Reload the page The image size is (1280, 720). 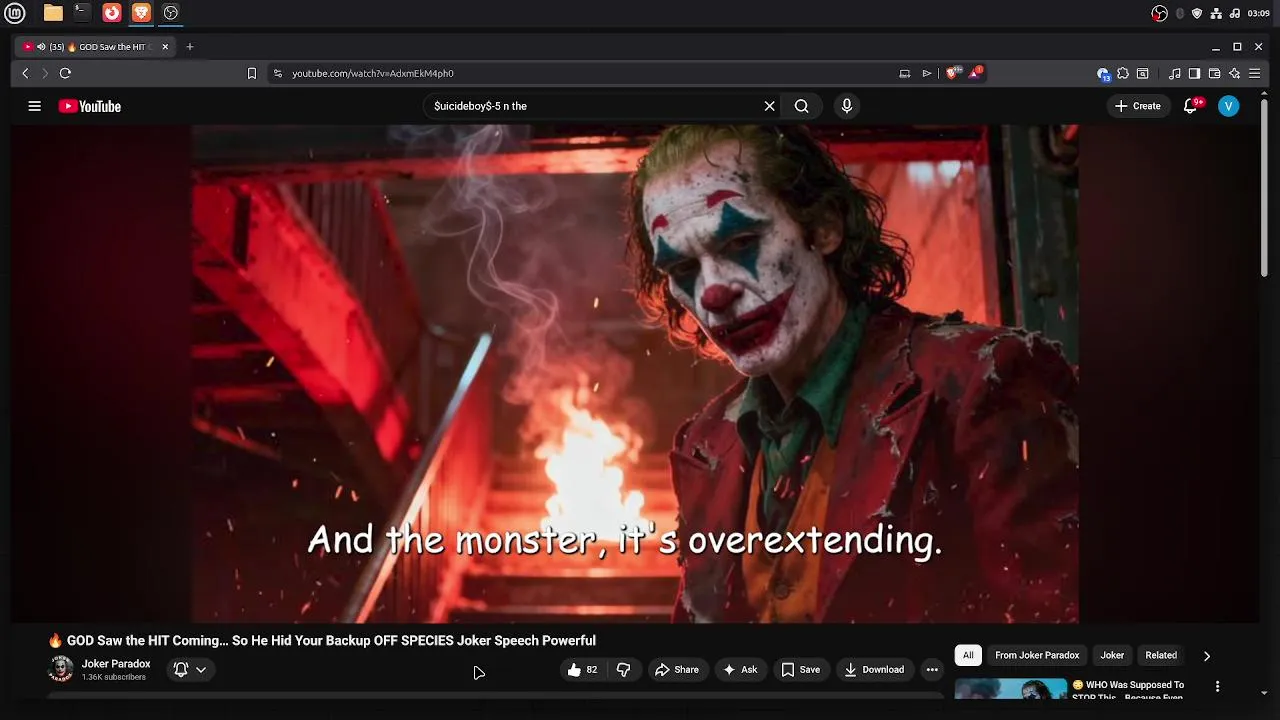click(65, 73)
